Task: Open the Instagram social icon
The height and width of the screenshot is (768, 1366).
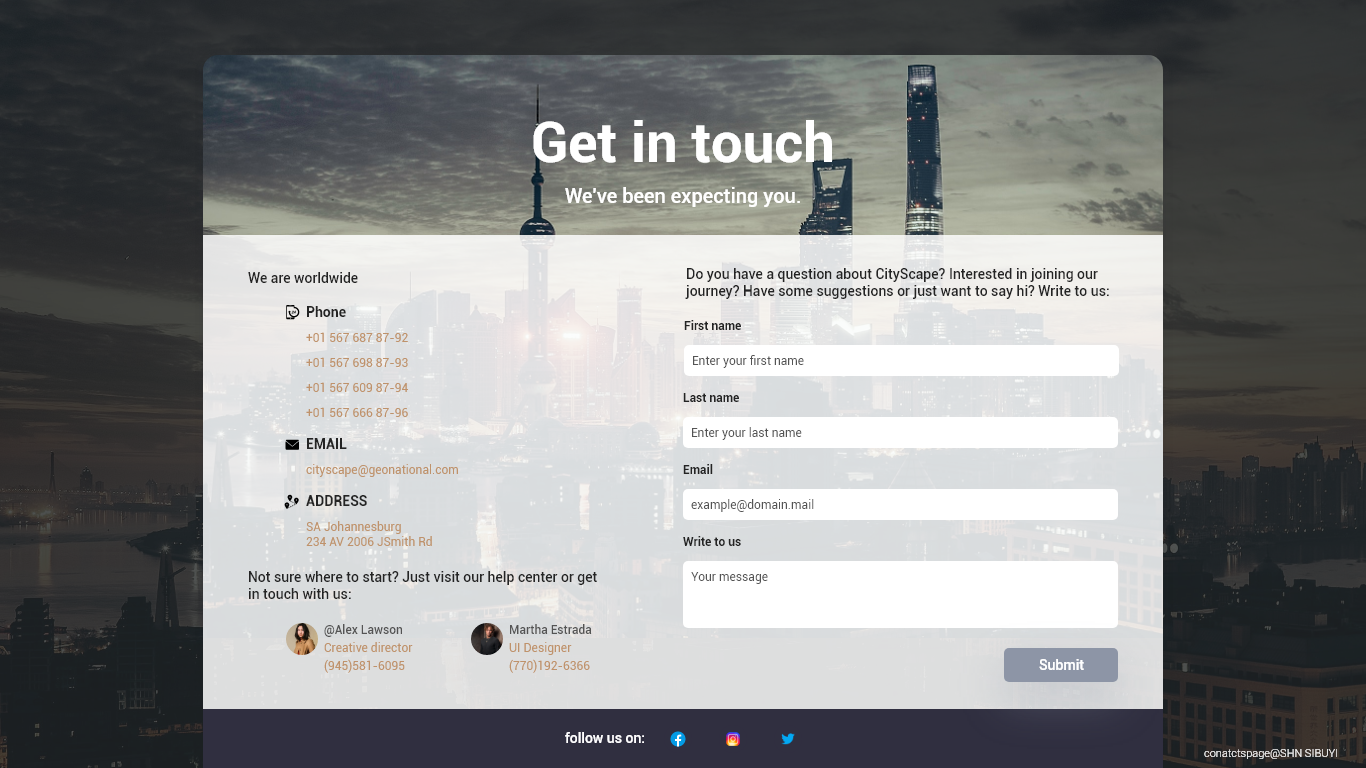Action: click(x=733, y=739)
